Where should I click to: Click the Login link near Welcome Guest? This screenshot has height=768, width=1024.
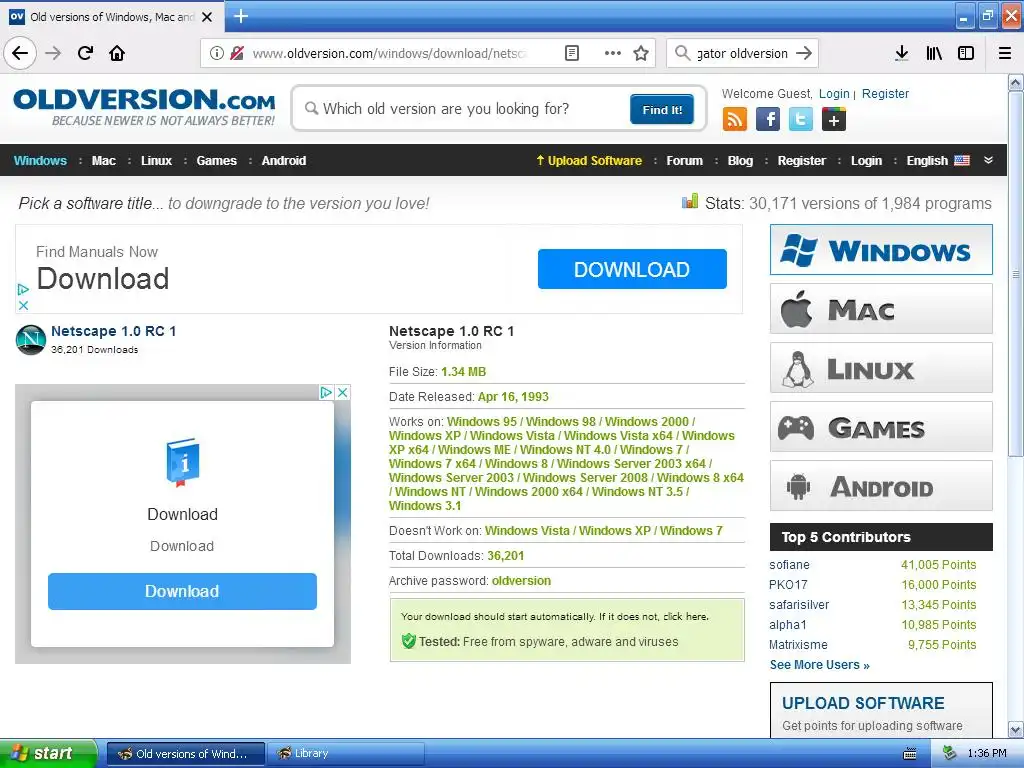click(834, 93)
